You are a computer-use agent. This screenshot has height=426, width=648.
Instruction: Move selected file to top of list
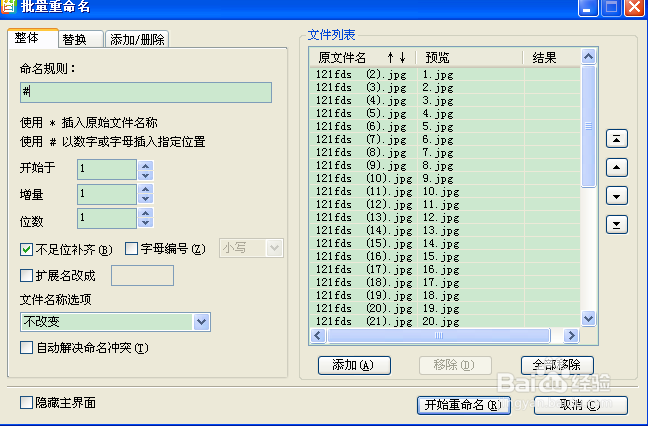(617, 139)
